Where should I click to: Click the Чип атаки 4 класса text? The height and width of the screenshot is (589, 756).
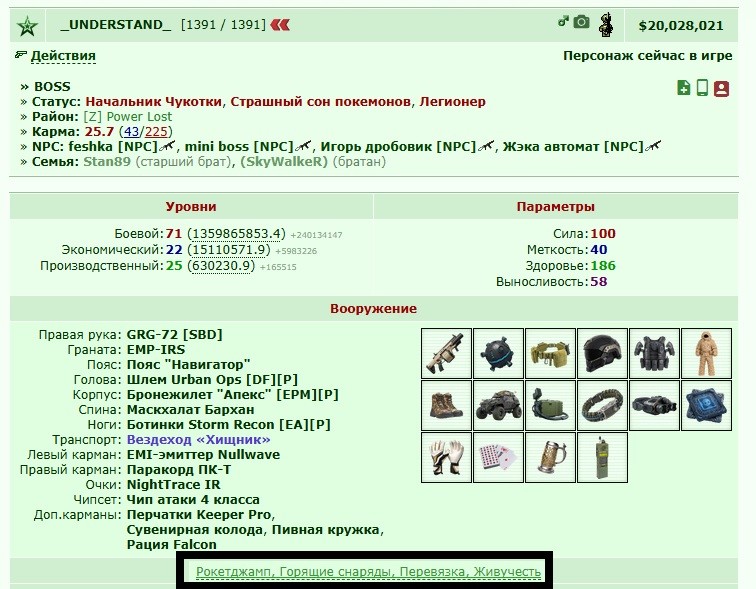coord(193,499)
